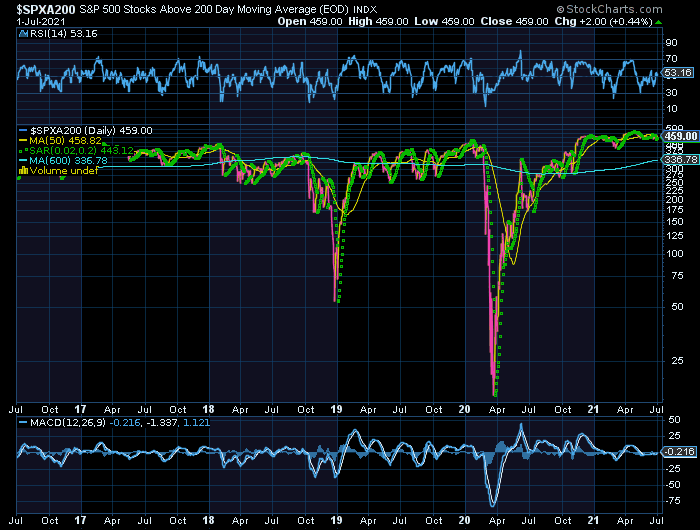Click the 1-Jul-2021 date label
This screenshot has width=700, height=530.
click(41, 21)
